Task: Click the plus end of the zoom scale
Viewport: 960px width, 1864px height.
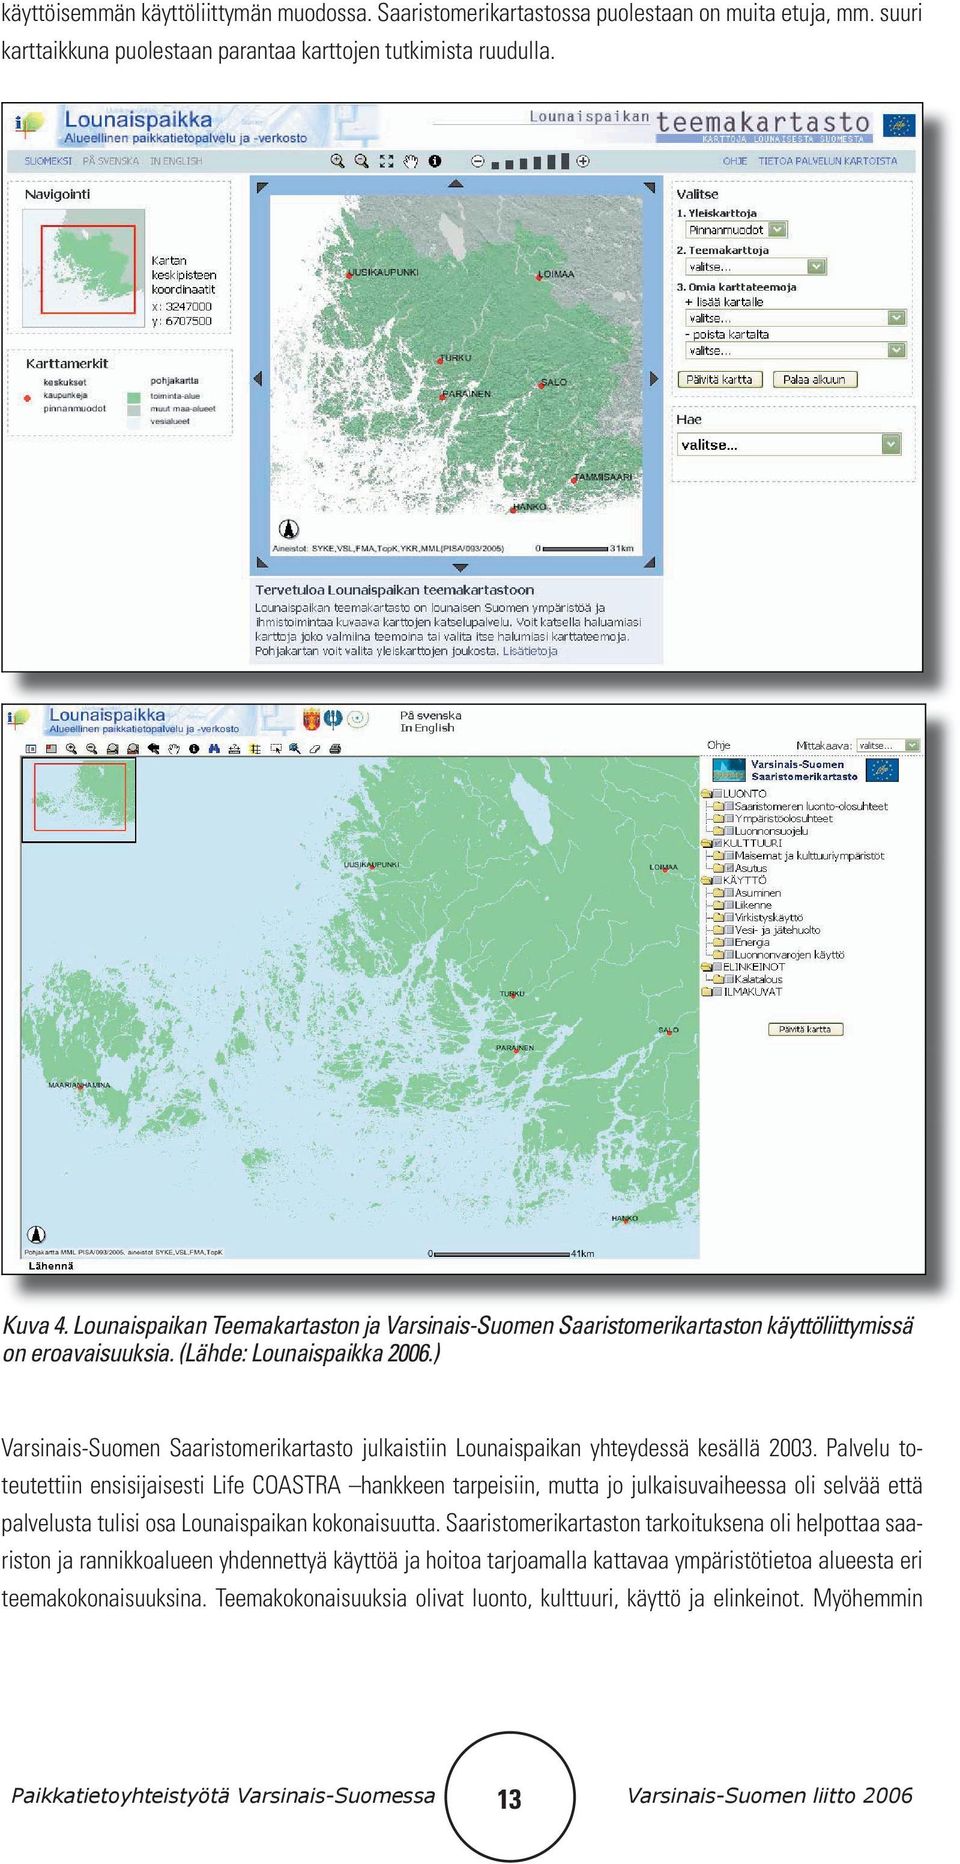Action: coord(583,161)
